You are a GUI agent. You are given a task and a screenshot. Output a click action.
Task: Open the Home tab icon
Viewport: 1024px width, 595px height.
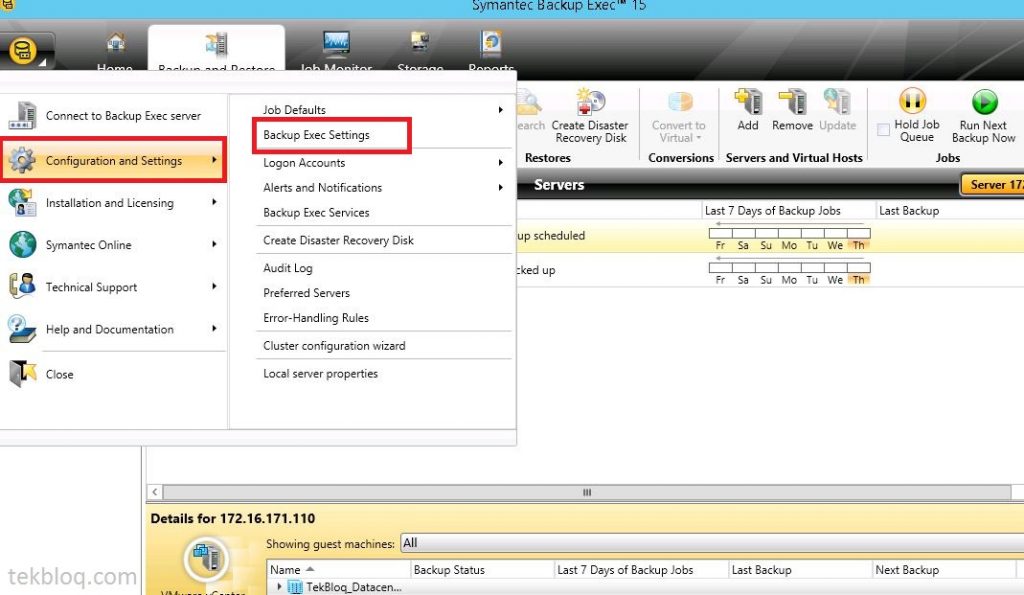(116, 43)
